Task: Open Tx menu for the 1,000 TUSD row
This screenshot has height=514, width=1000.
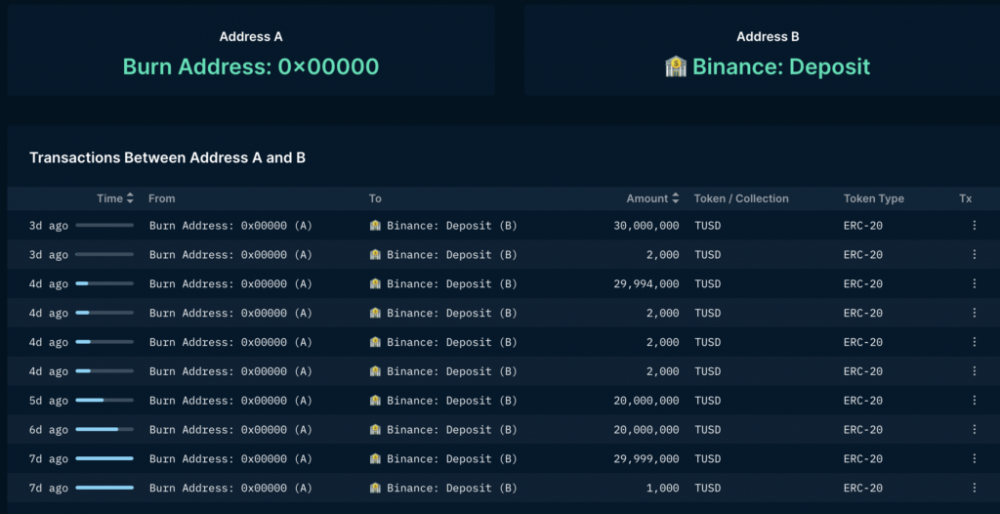Action: [974, 488]
